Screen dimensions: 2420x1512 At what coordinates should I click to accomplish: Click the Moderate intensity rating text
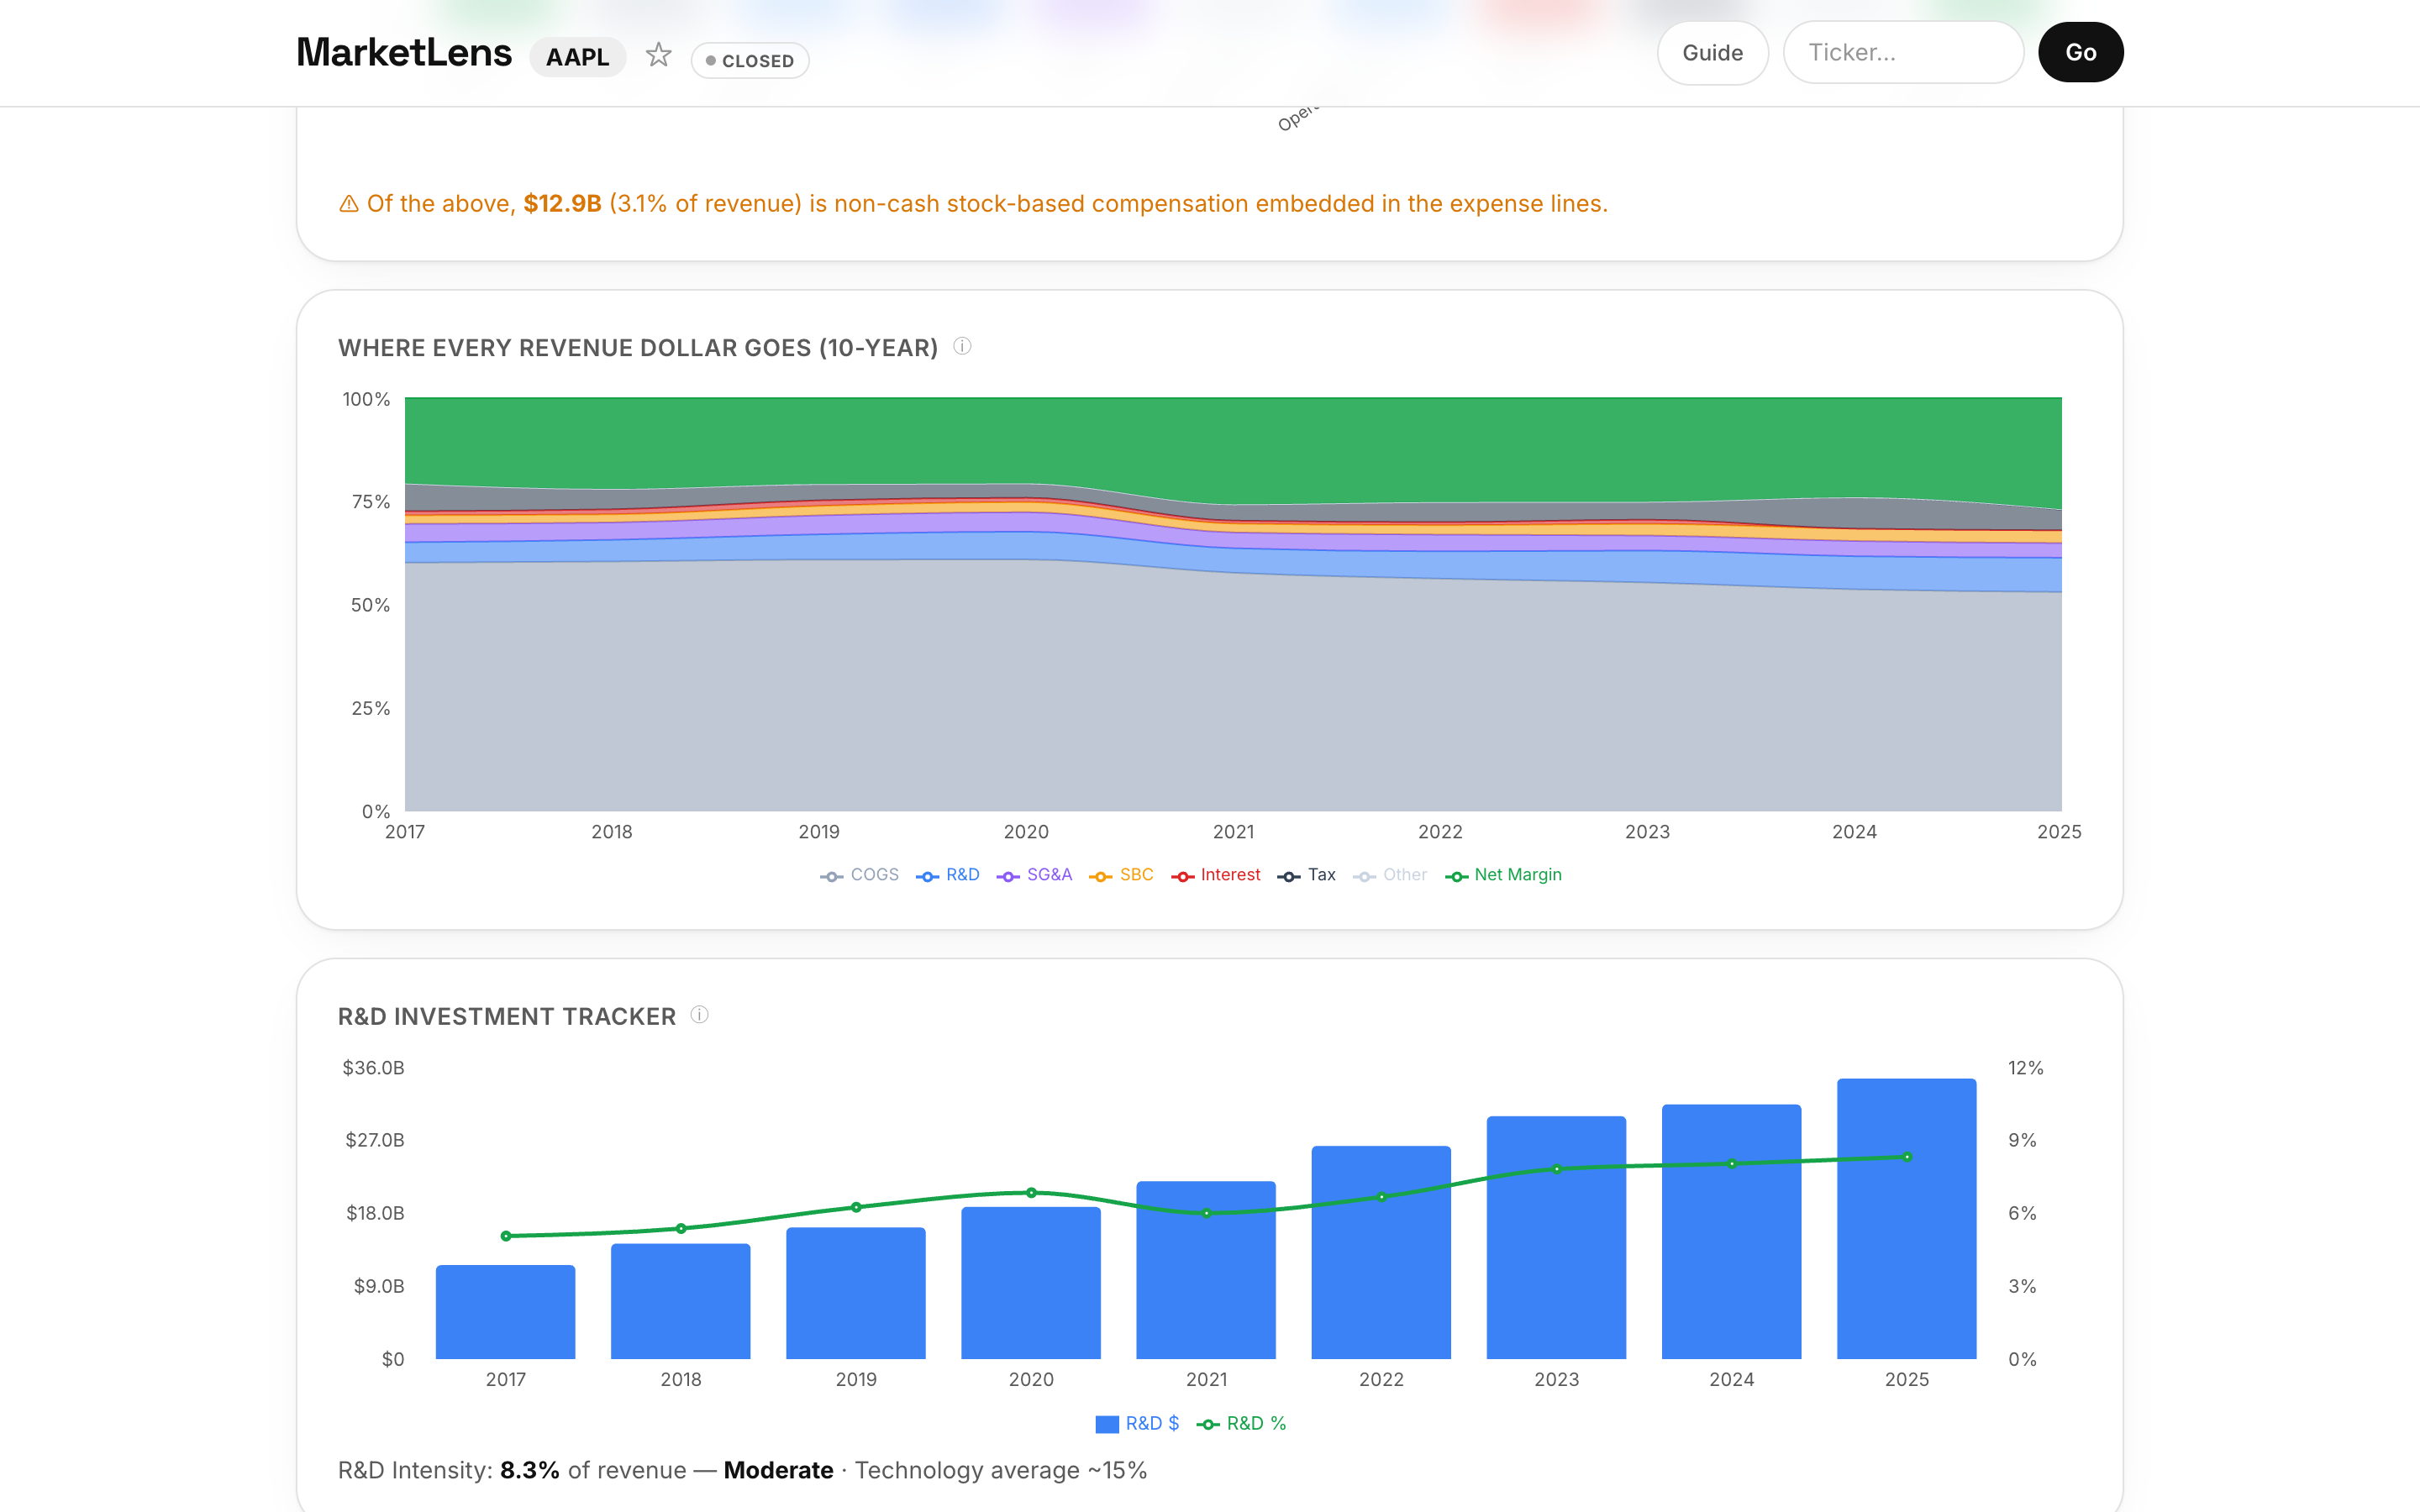coord(778,1470)
